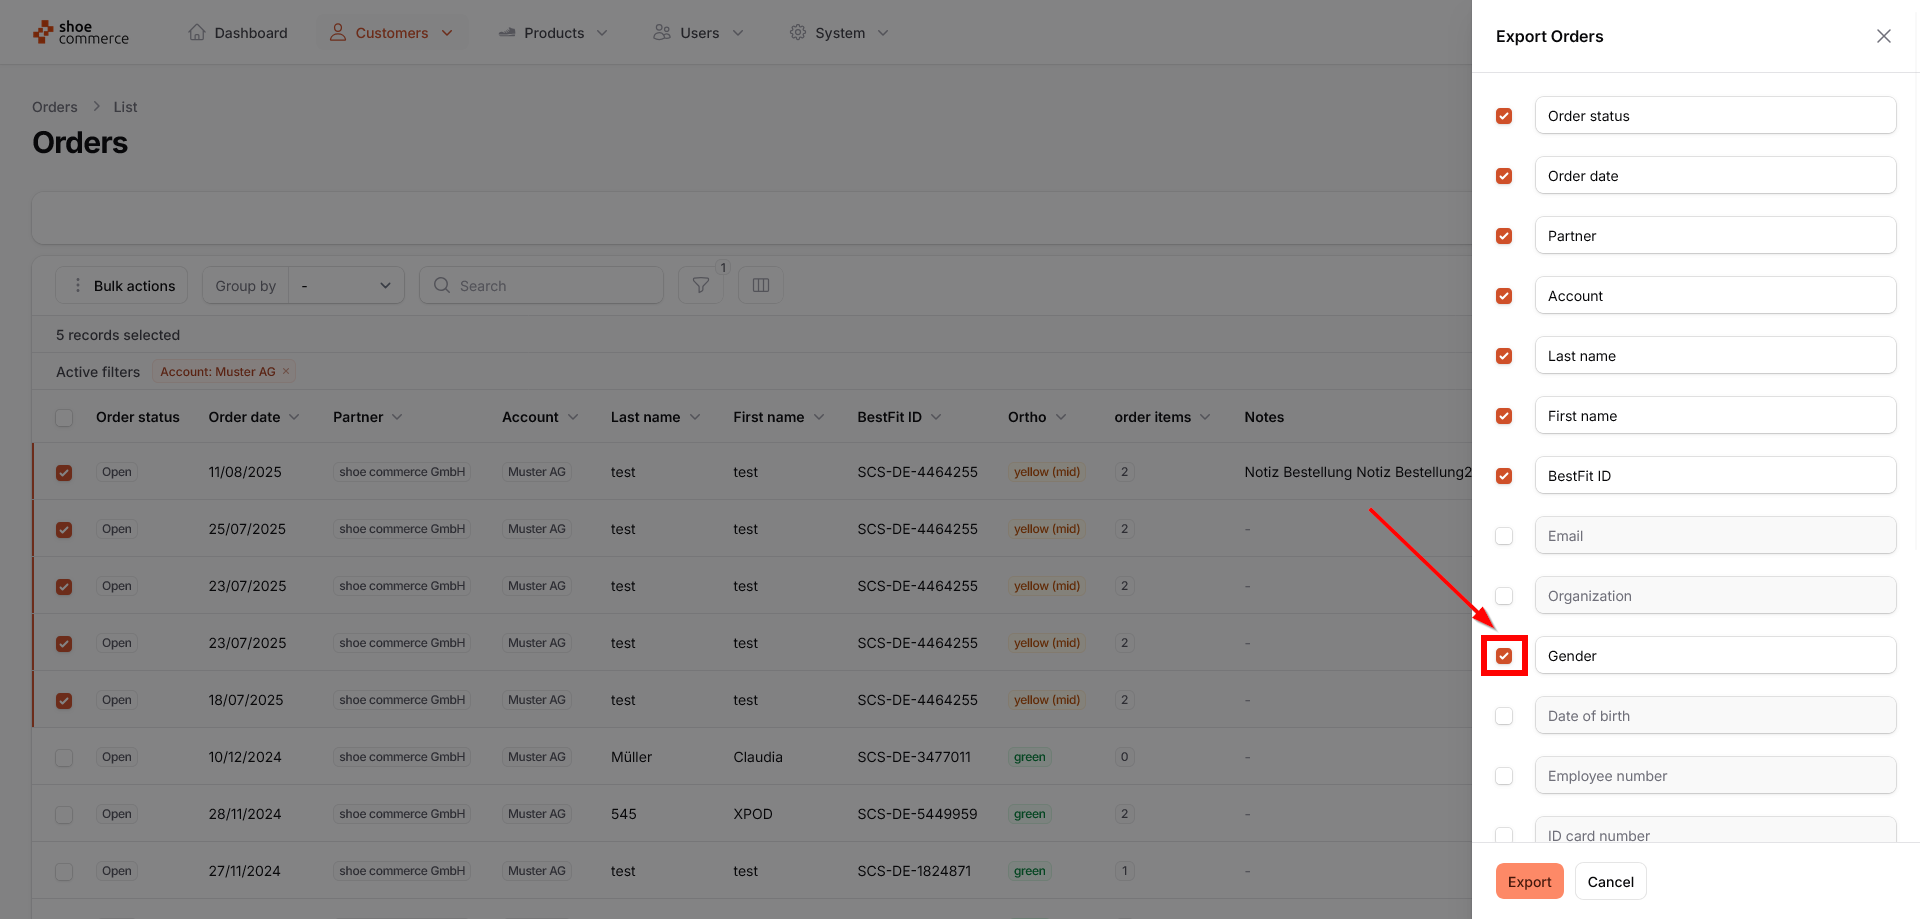1920x919 pixels.
Task: Open the Customers menu
Action: click(x=391, y=33)
